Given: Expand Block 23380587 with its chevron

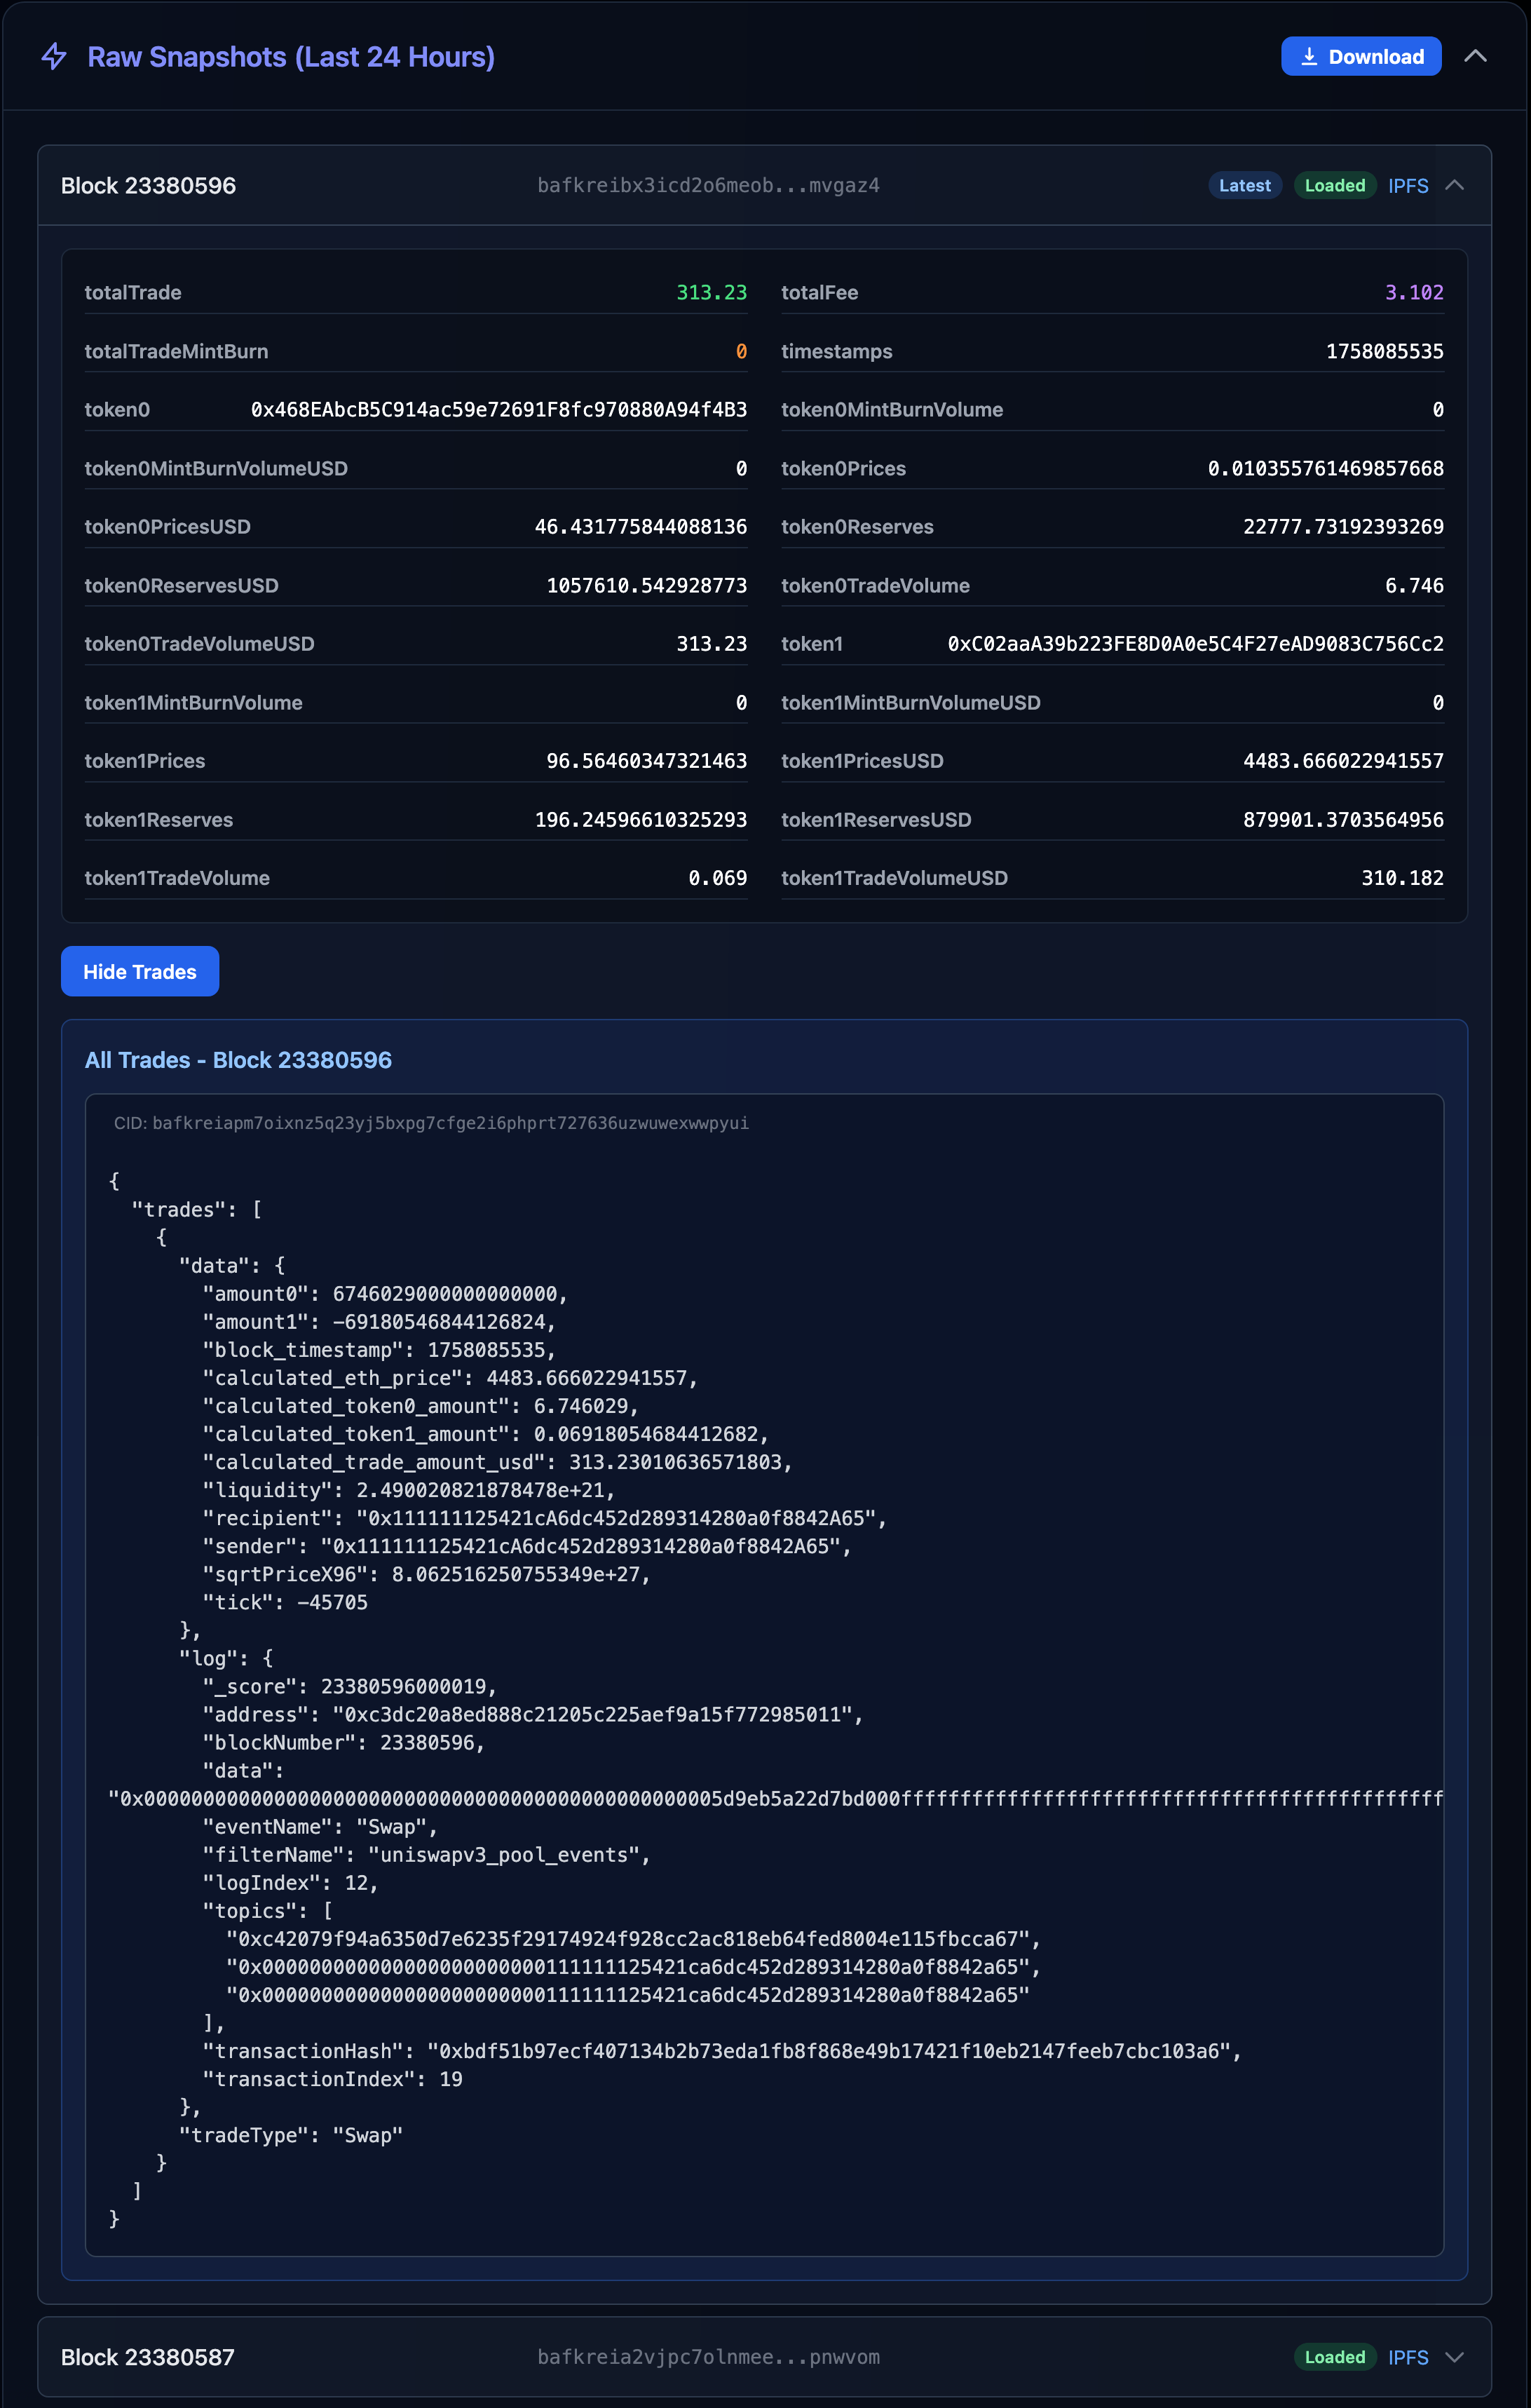Looking at the screenshot, I should pos(1455,2357).
